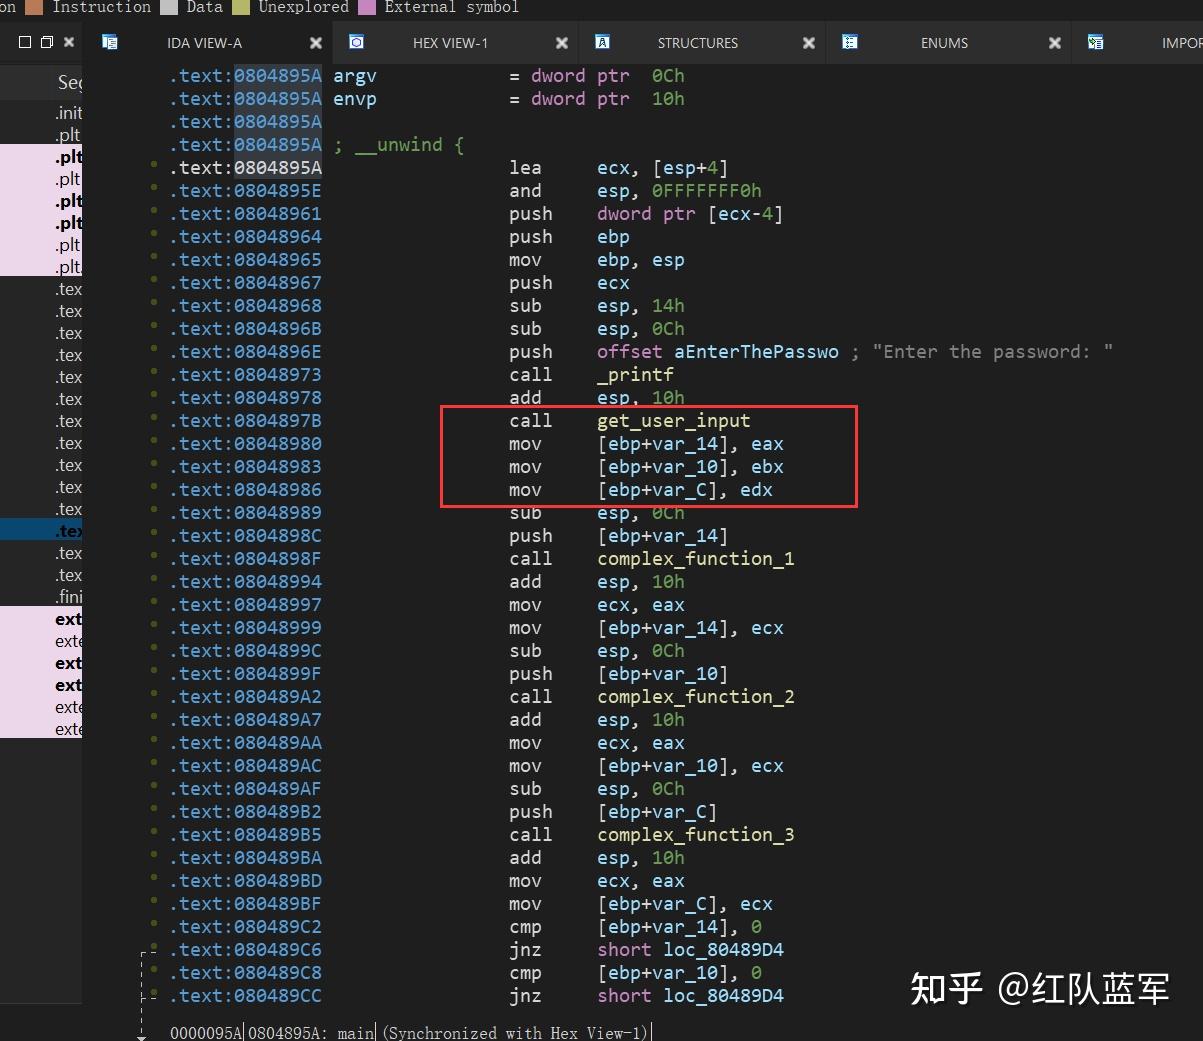The width and height of the screenshot is (1203, 1041).
Task: Select 'push dword ptr [ecx-4]' line
Action: pyautogui.click(x=646, y=214)
